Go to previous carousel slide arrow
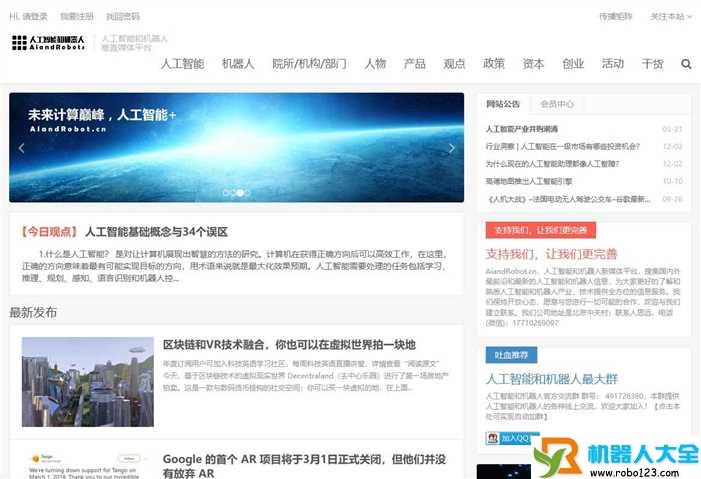The width and height of the screenshot is (701, 479). pos(21,148)
